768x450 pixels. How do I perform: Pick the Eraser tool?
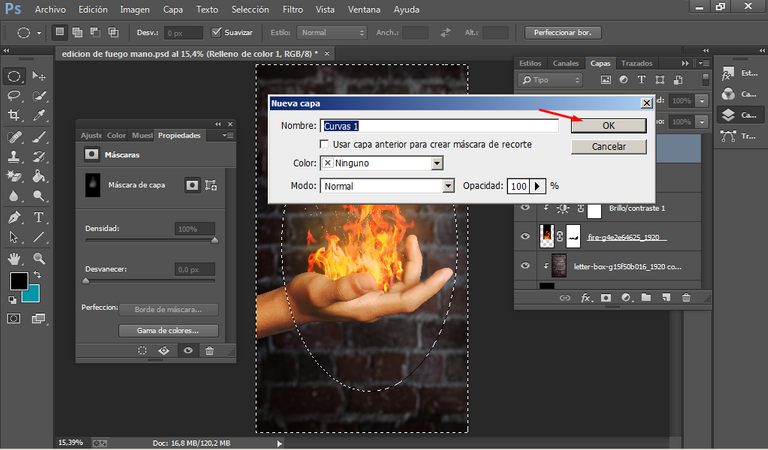[x=14, y=176]
